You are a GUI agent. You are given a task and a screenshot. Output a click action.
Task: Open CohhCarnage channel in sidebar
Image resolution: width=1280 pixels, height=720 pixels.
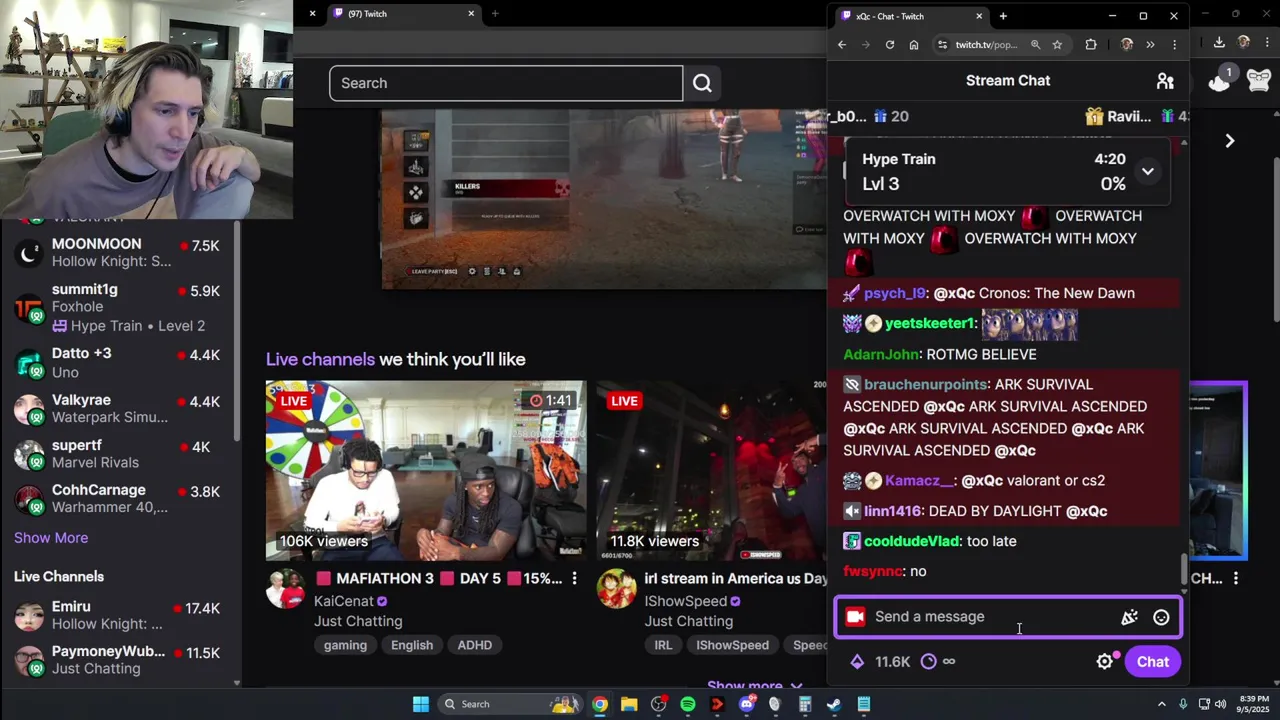[120, 498]
